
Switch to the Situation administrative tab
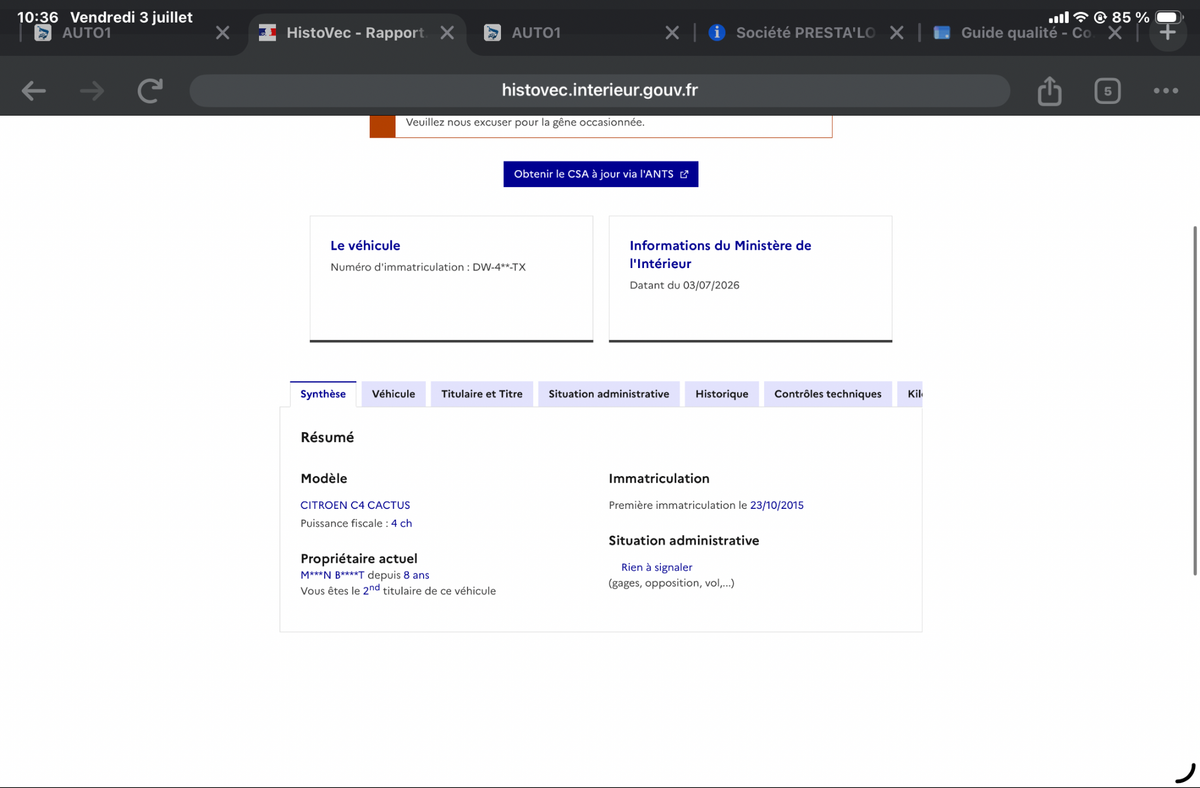point(609,394)
